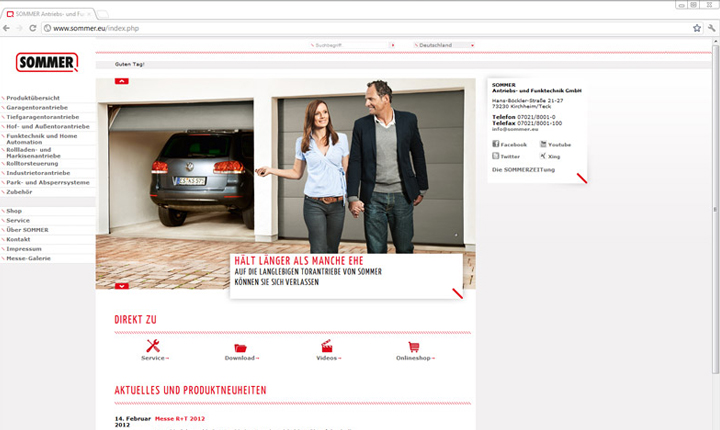Screen dimensions: 720x430
Task: Open the Service tools icon
Action: (x=153, y=346)
